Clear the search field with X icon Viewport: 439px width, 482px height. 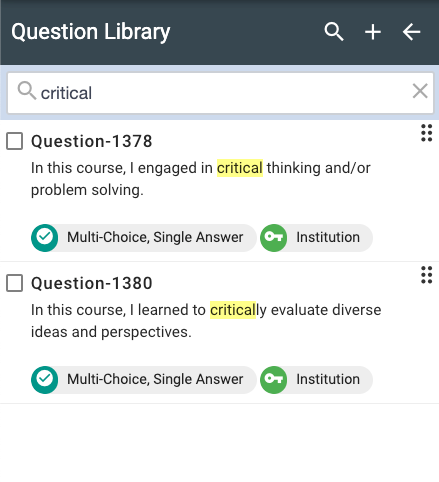[x=420, y=91]
